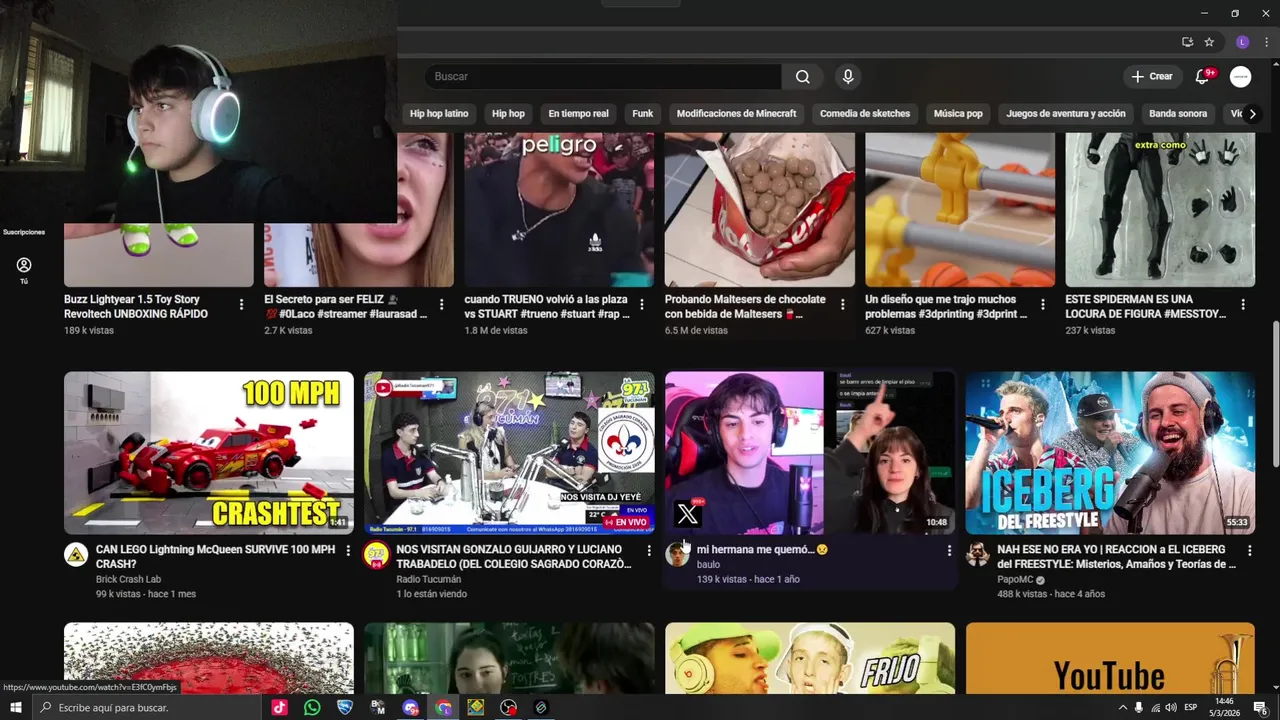Image resolution: width=1280 pixels, height=720 pixels.
Task: Open the CRASHTEST LEGO video thumbnail
Action: pos(209,453)
